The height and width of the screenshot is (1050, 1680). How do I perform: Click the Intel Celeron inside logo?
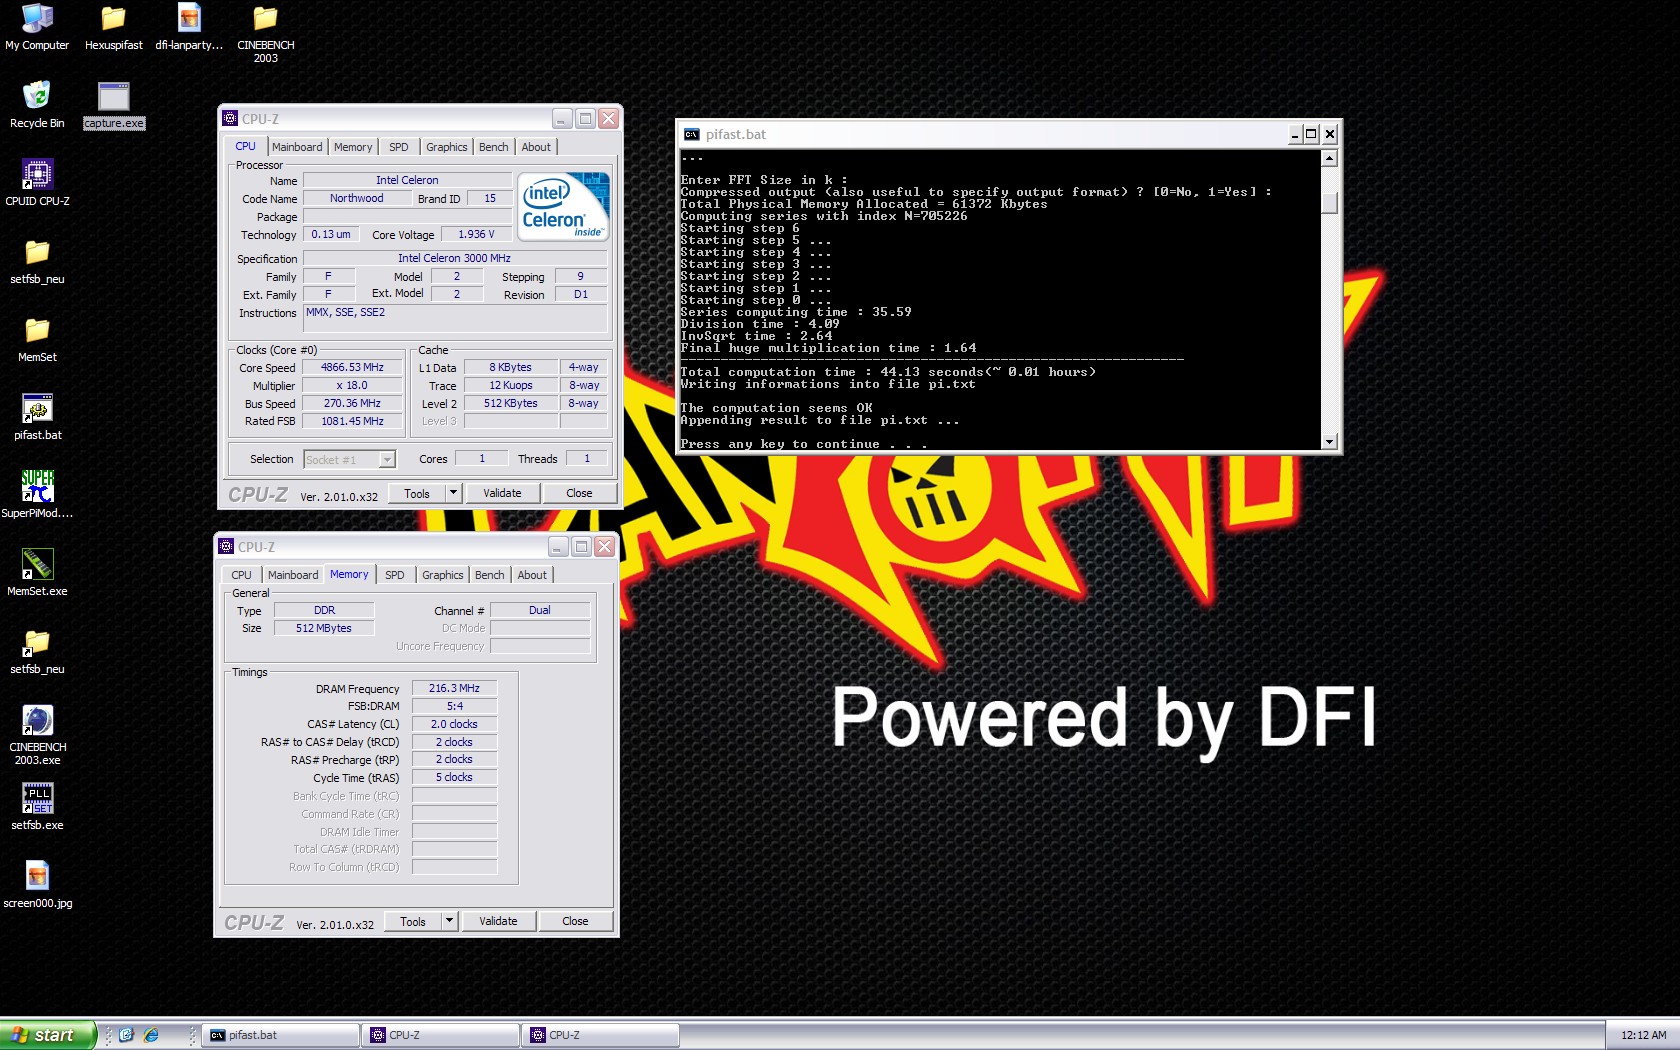tap(563, 207)
